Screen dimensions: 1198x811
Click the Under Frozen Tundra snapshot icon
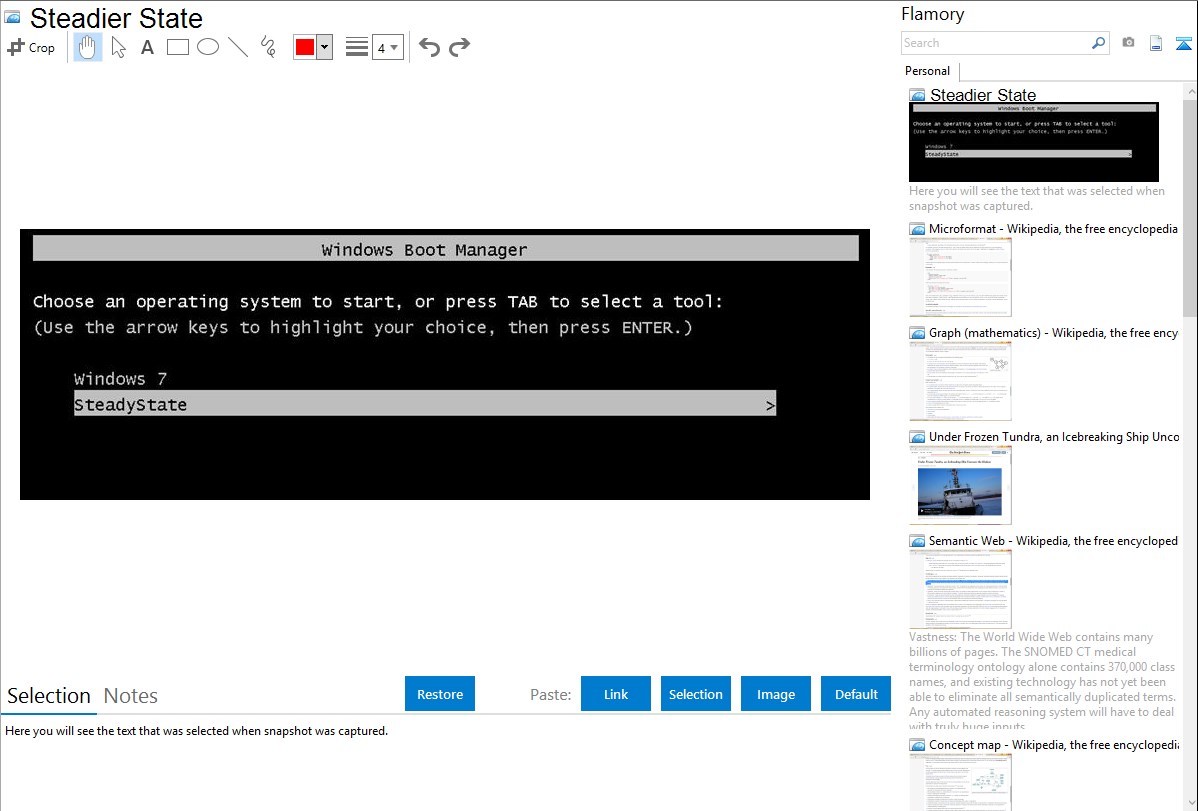(918, 437)
